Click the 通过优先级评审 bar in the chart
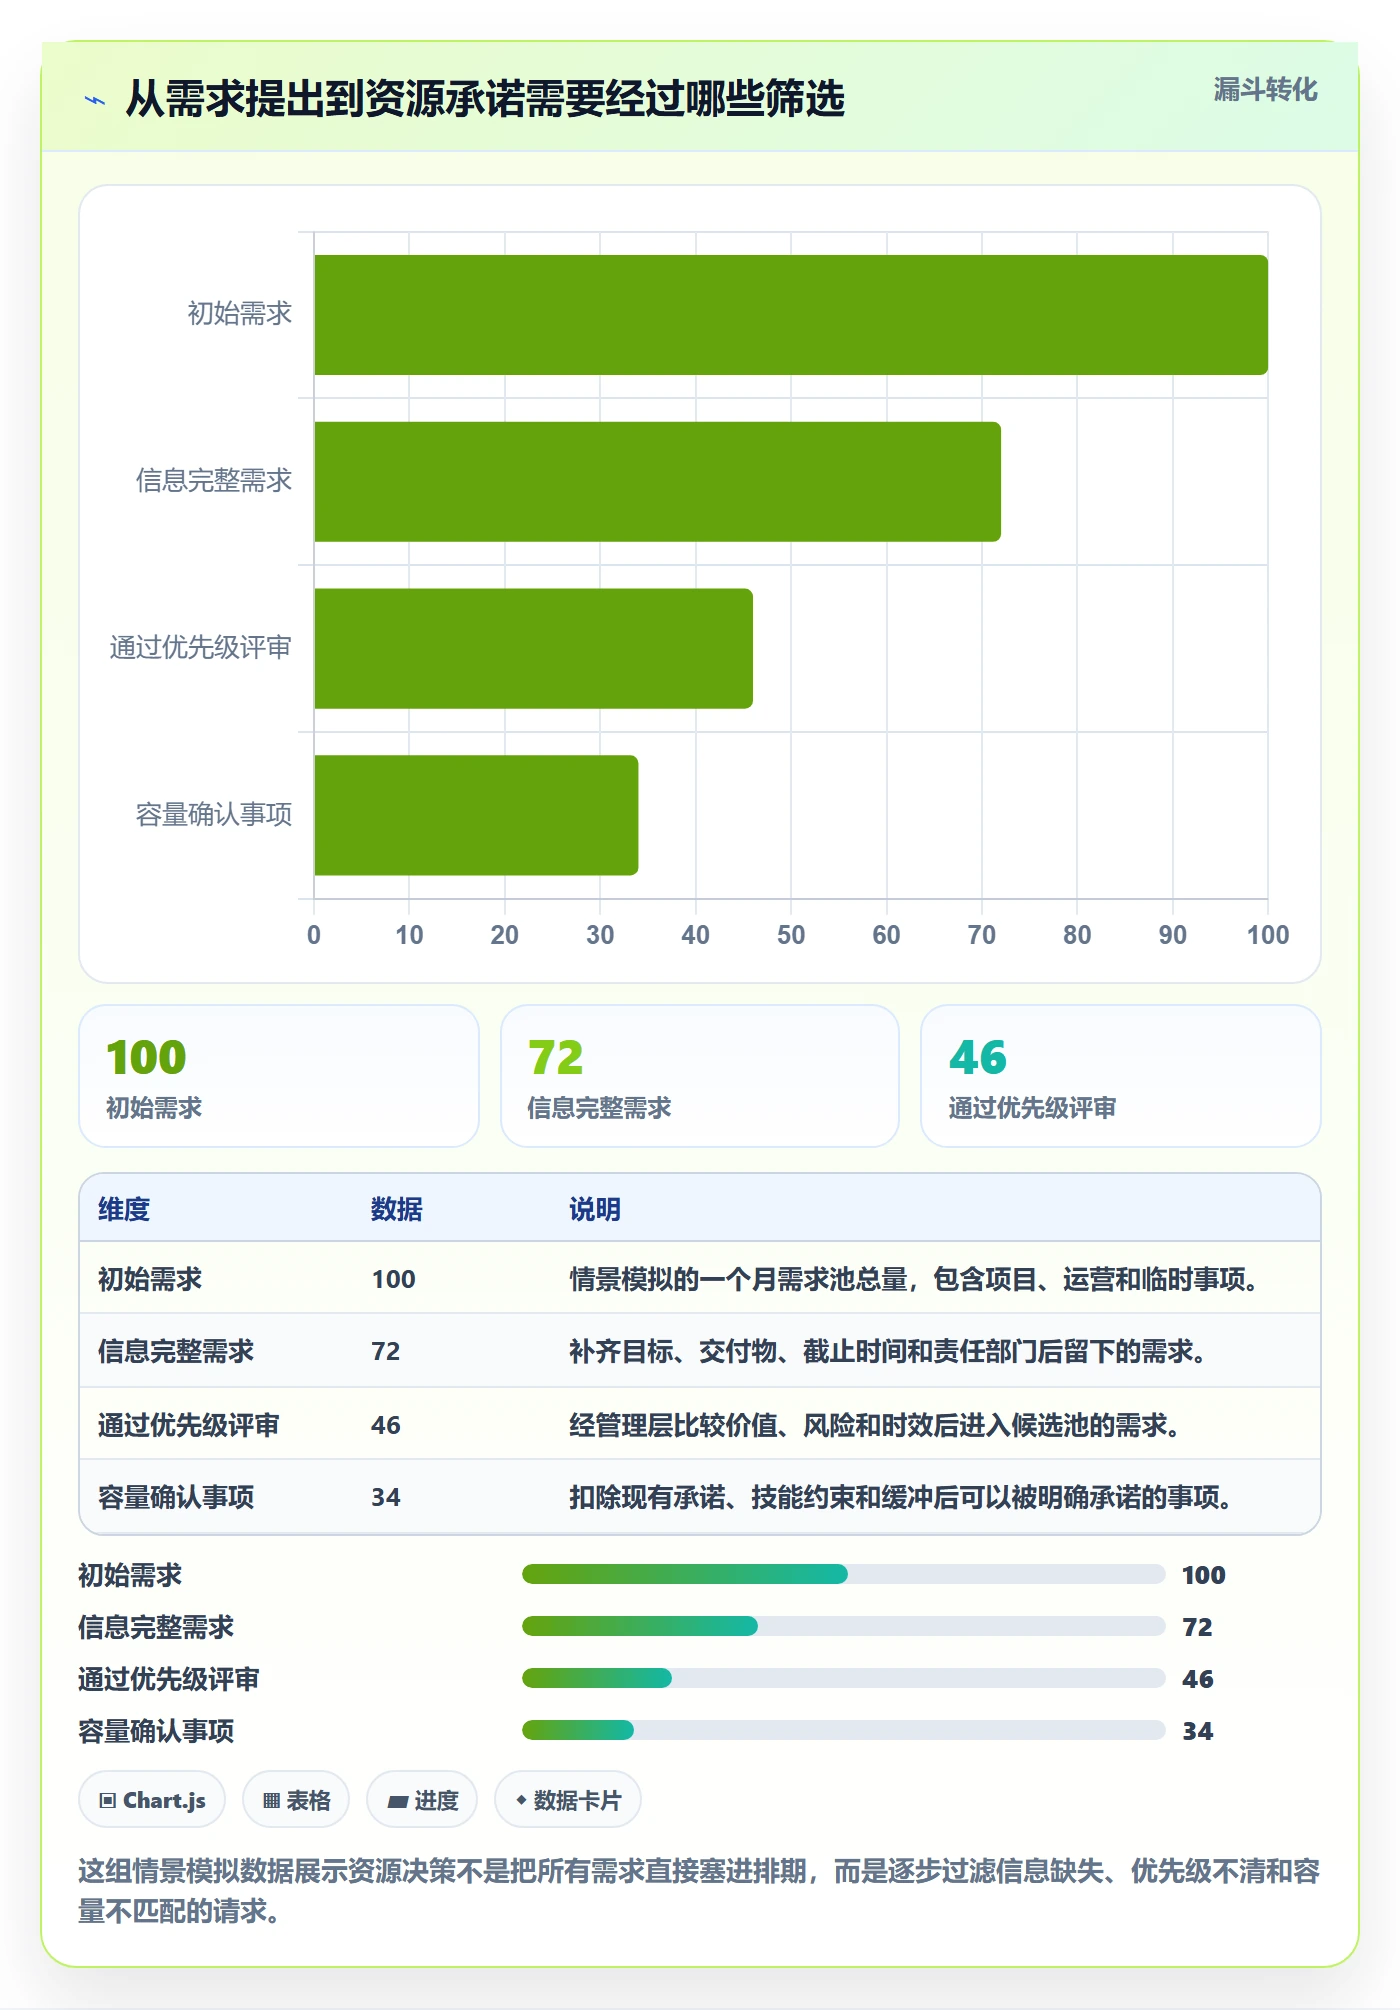This screenshot has height=2010, width=1400. (533, 649)
